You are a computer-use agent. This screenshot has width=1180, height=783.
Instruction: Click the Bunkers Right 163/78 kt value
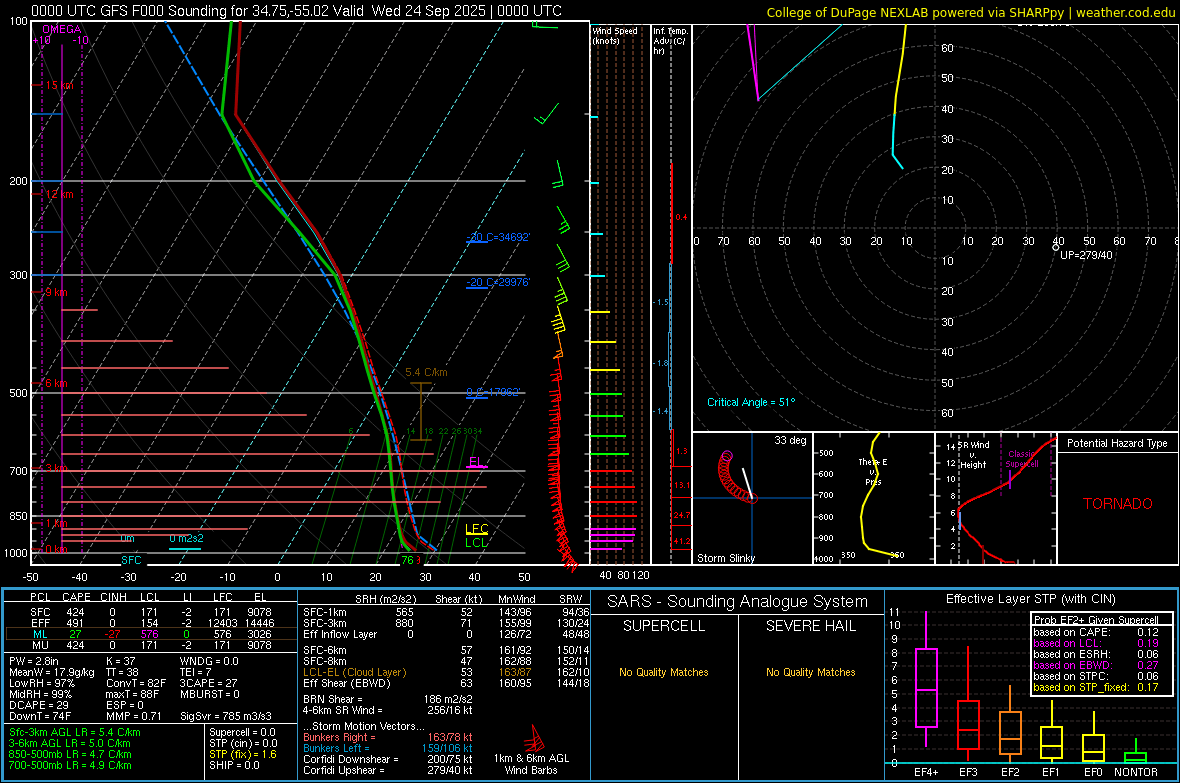(450, 737)
